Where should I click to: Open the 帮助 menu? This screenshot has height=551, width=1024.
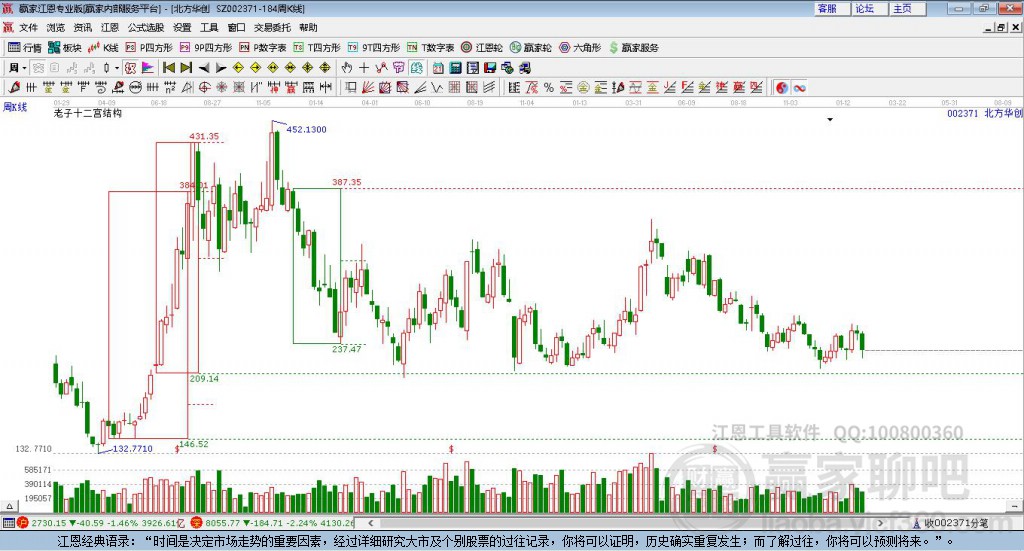(x=308, y=27)
